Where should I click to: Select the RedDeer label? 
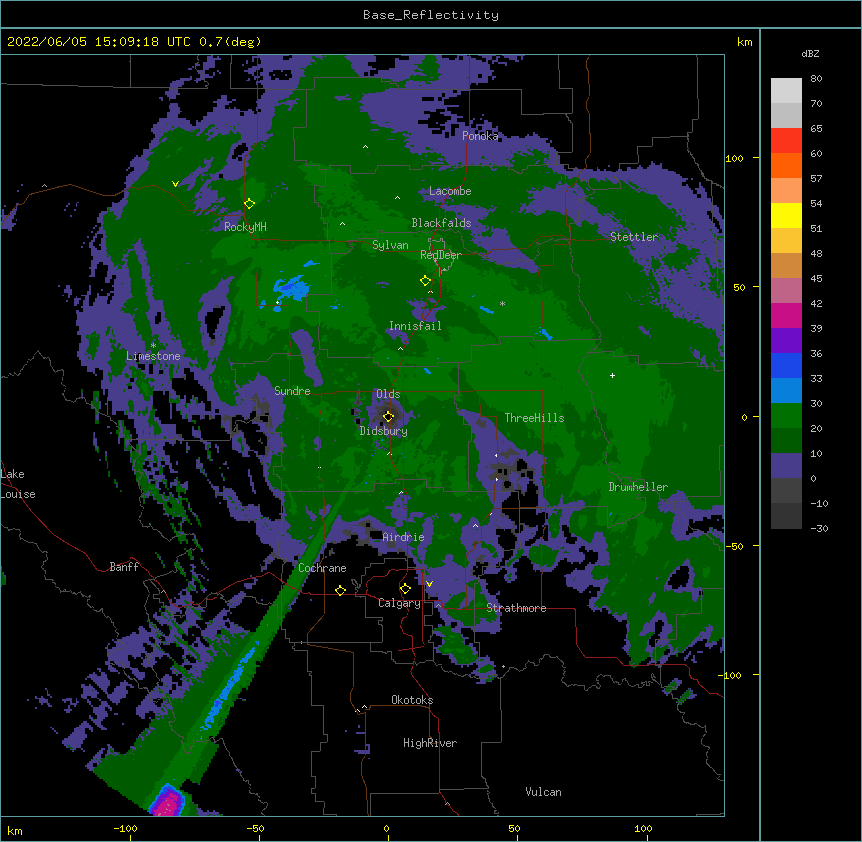[x=441, y=255]
